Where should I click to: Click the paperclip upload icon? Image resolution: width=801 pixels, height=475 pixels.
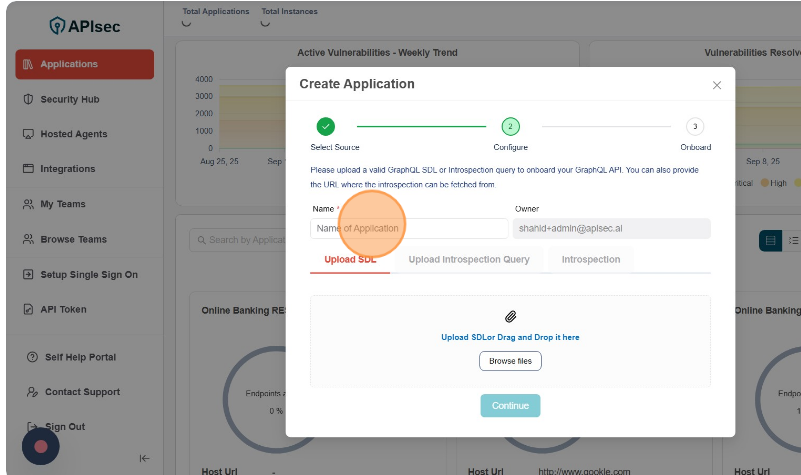pos(510,316)
